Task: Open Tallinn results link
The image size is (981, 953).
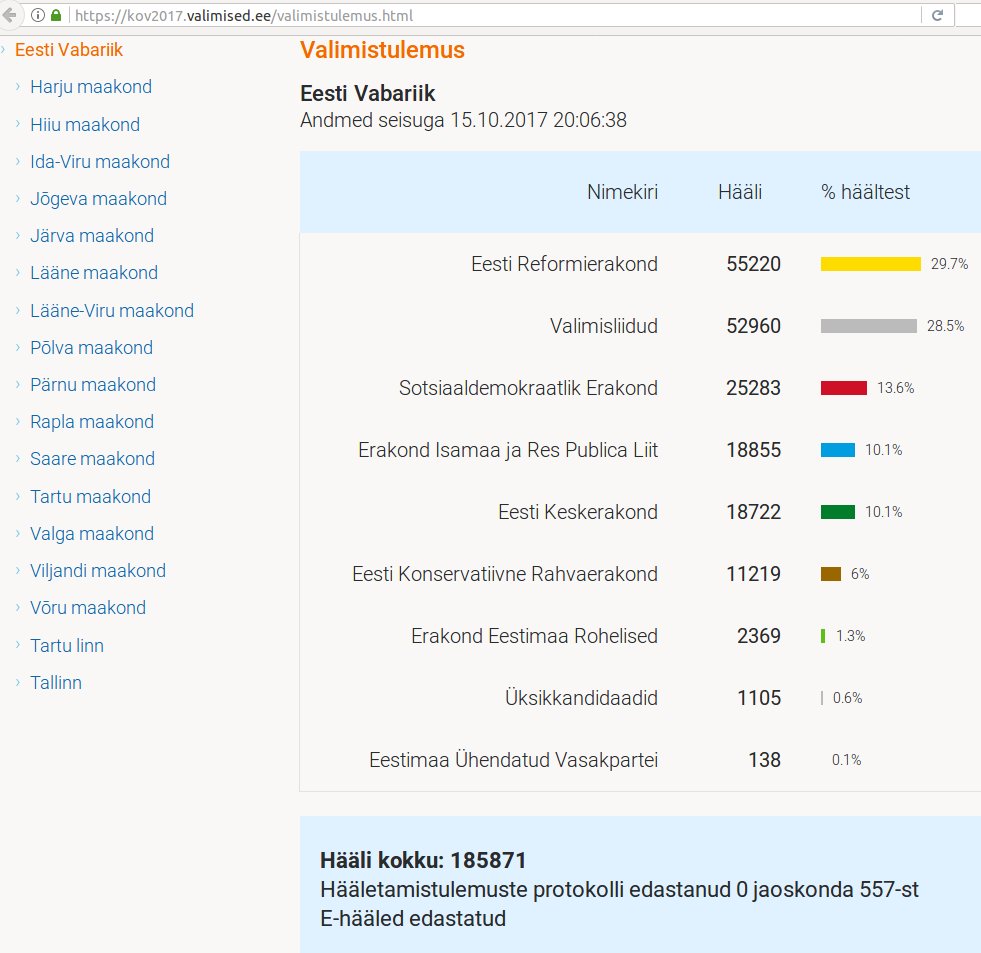Action: pos(56,683)
